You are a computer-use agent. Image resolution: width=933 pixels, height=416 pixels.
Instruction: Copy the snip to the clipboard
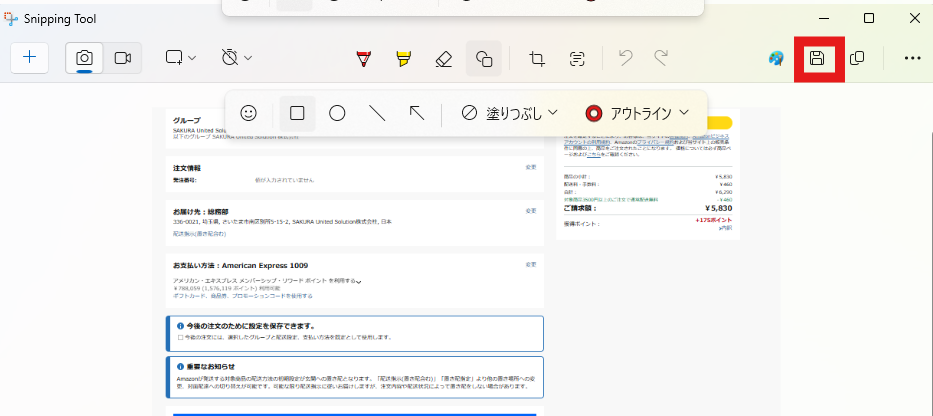point(857,59)
